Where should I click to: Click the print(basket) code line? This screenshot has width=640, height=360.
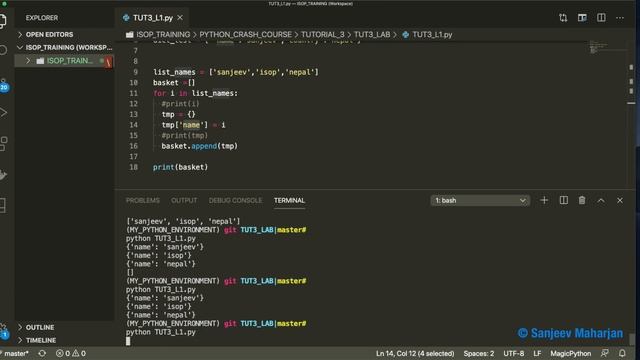click(x=180, y=167)
